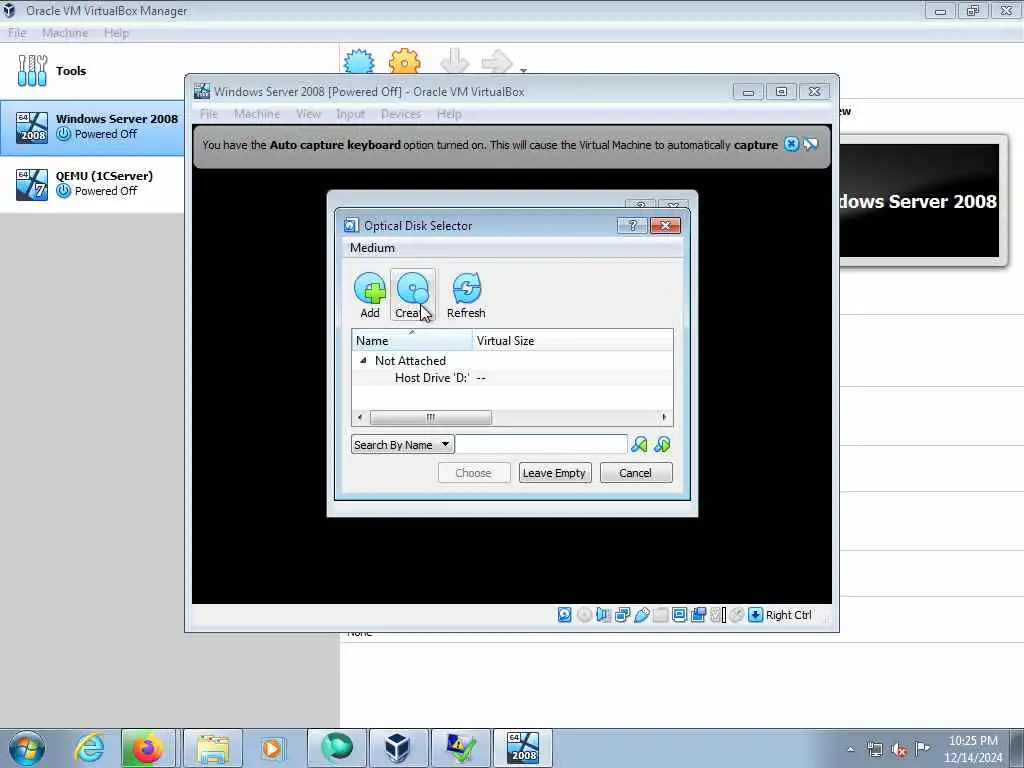Open Help menu in VirtualBox Manager

click(116, 33)
